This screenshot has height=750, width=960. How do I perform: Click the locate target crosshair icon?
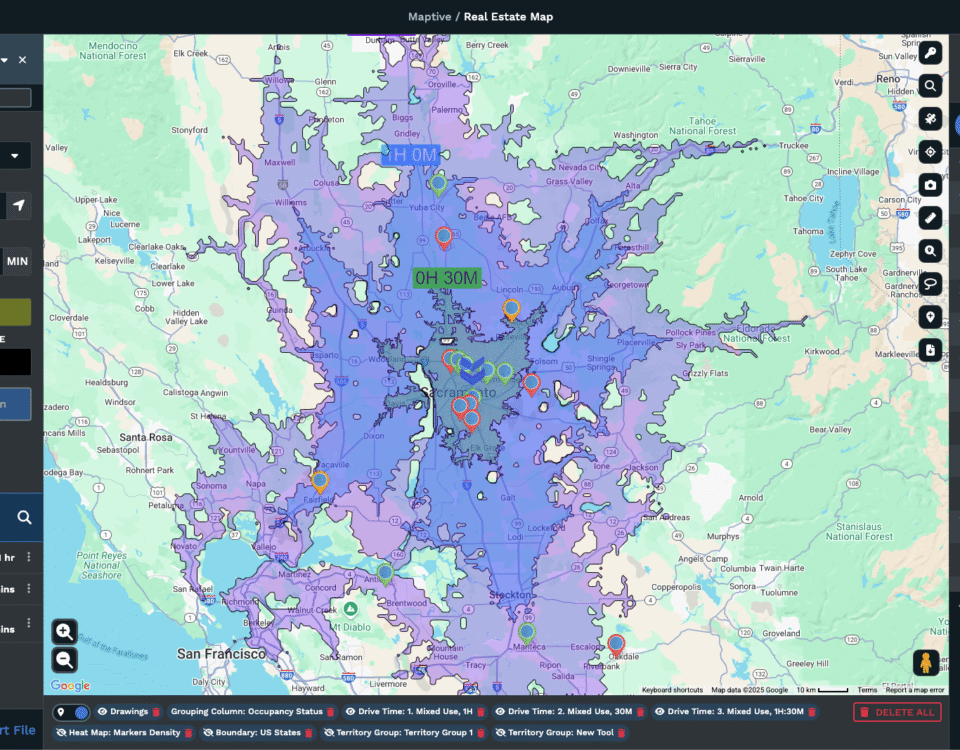point(931,152)
